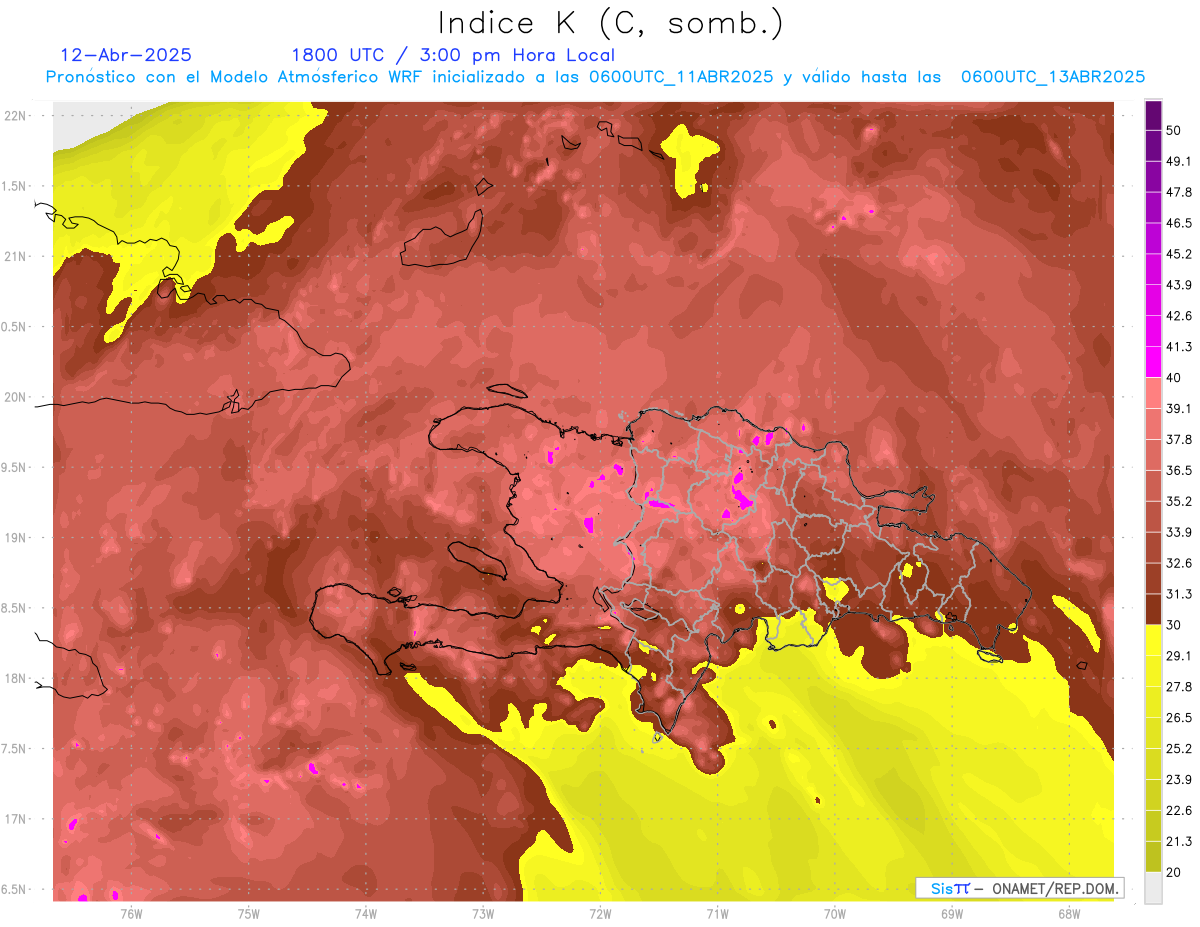Click legend value '40'

coord(1175,378)
